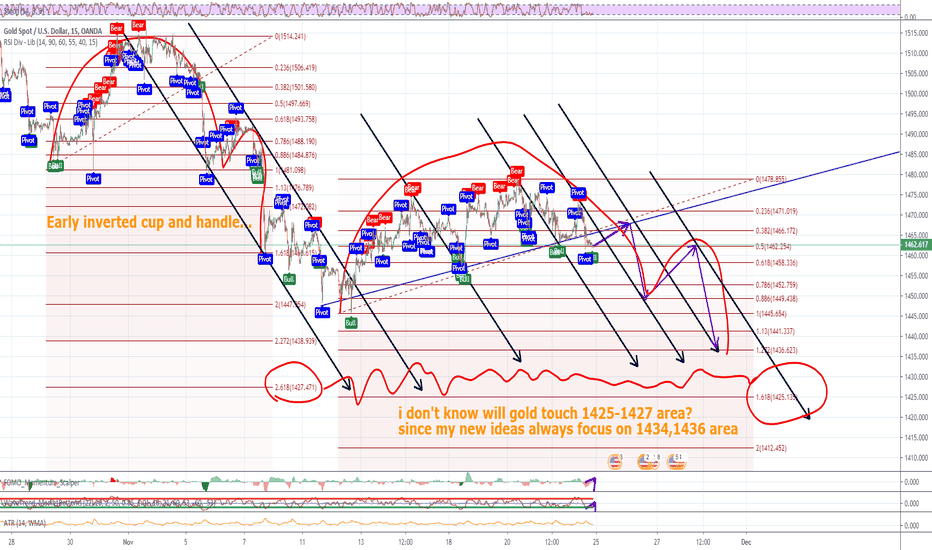This screenshot has height=550, width=932.
Task: Select the 0.382(1501.580) Fibonacci label
Action: (295, 87)
